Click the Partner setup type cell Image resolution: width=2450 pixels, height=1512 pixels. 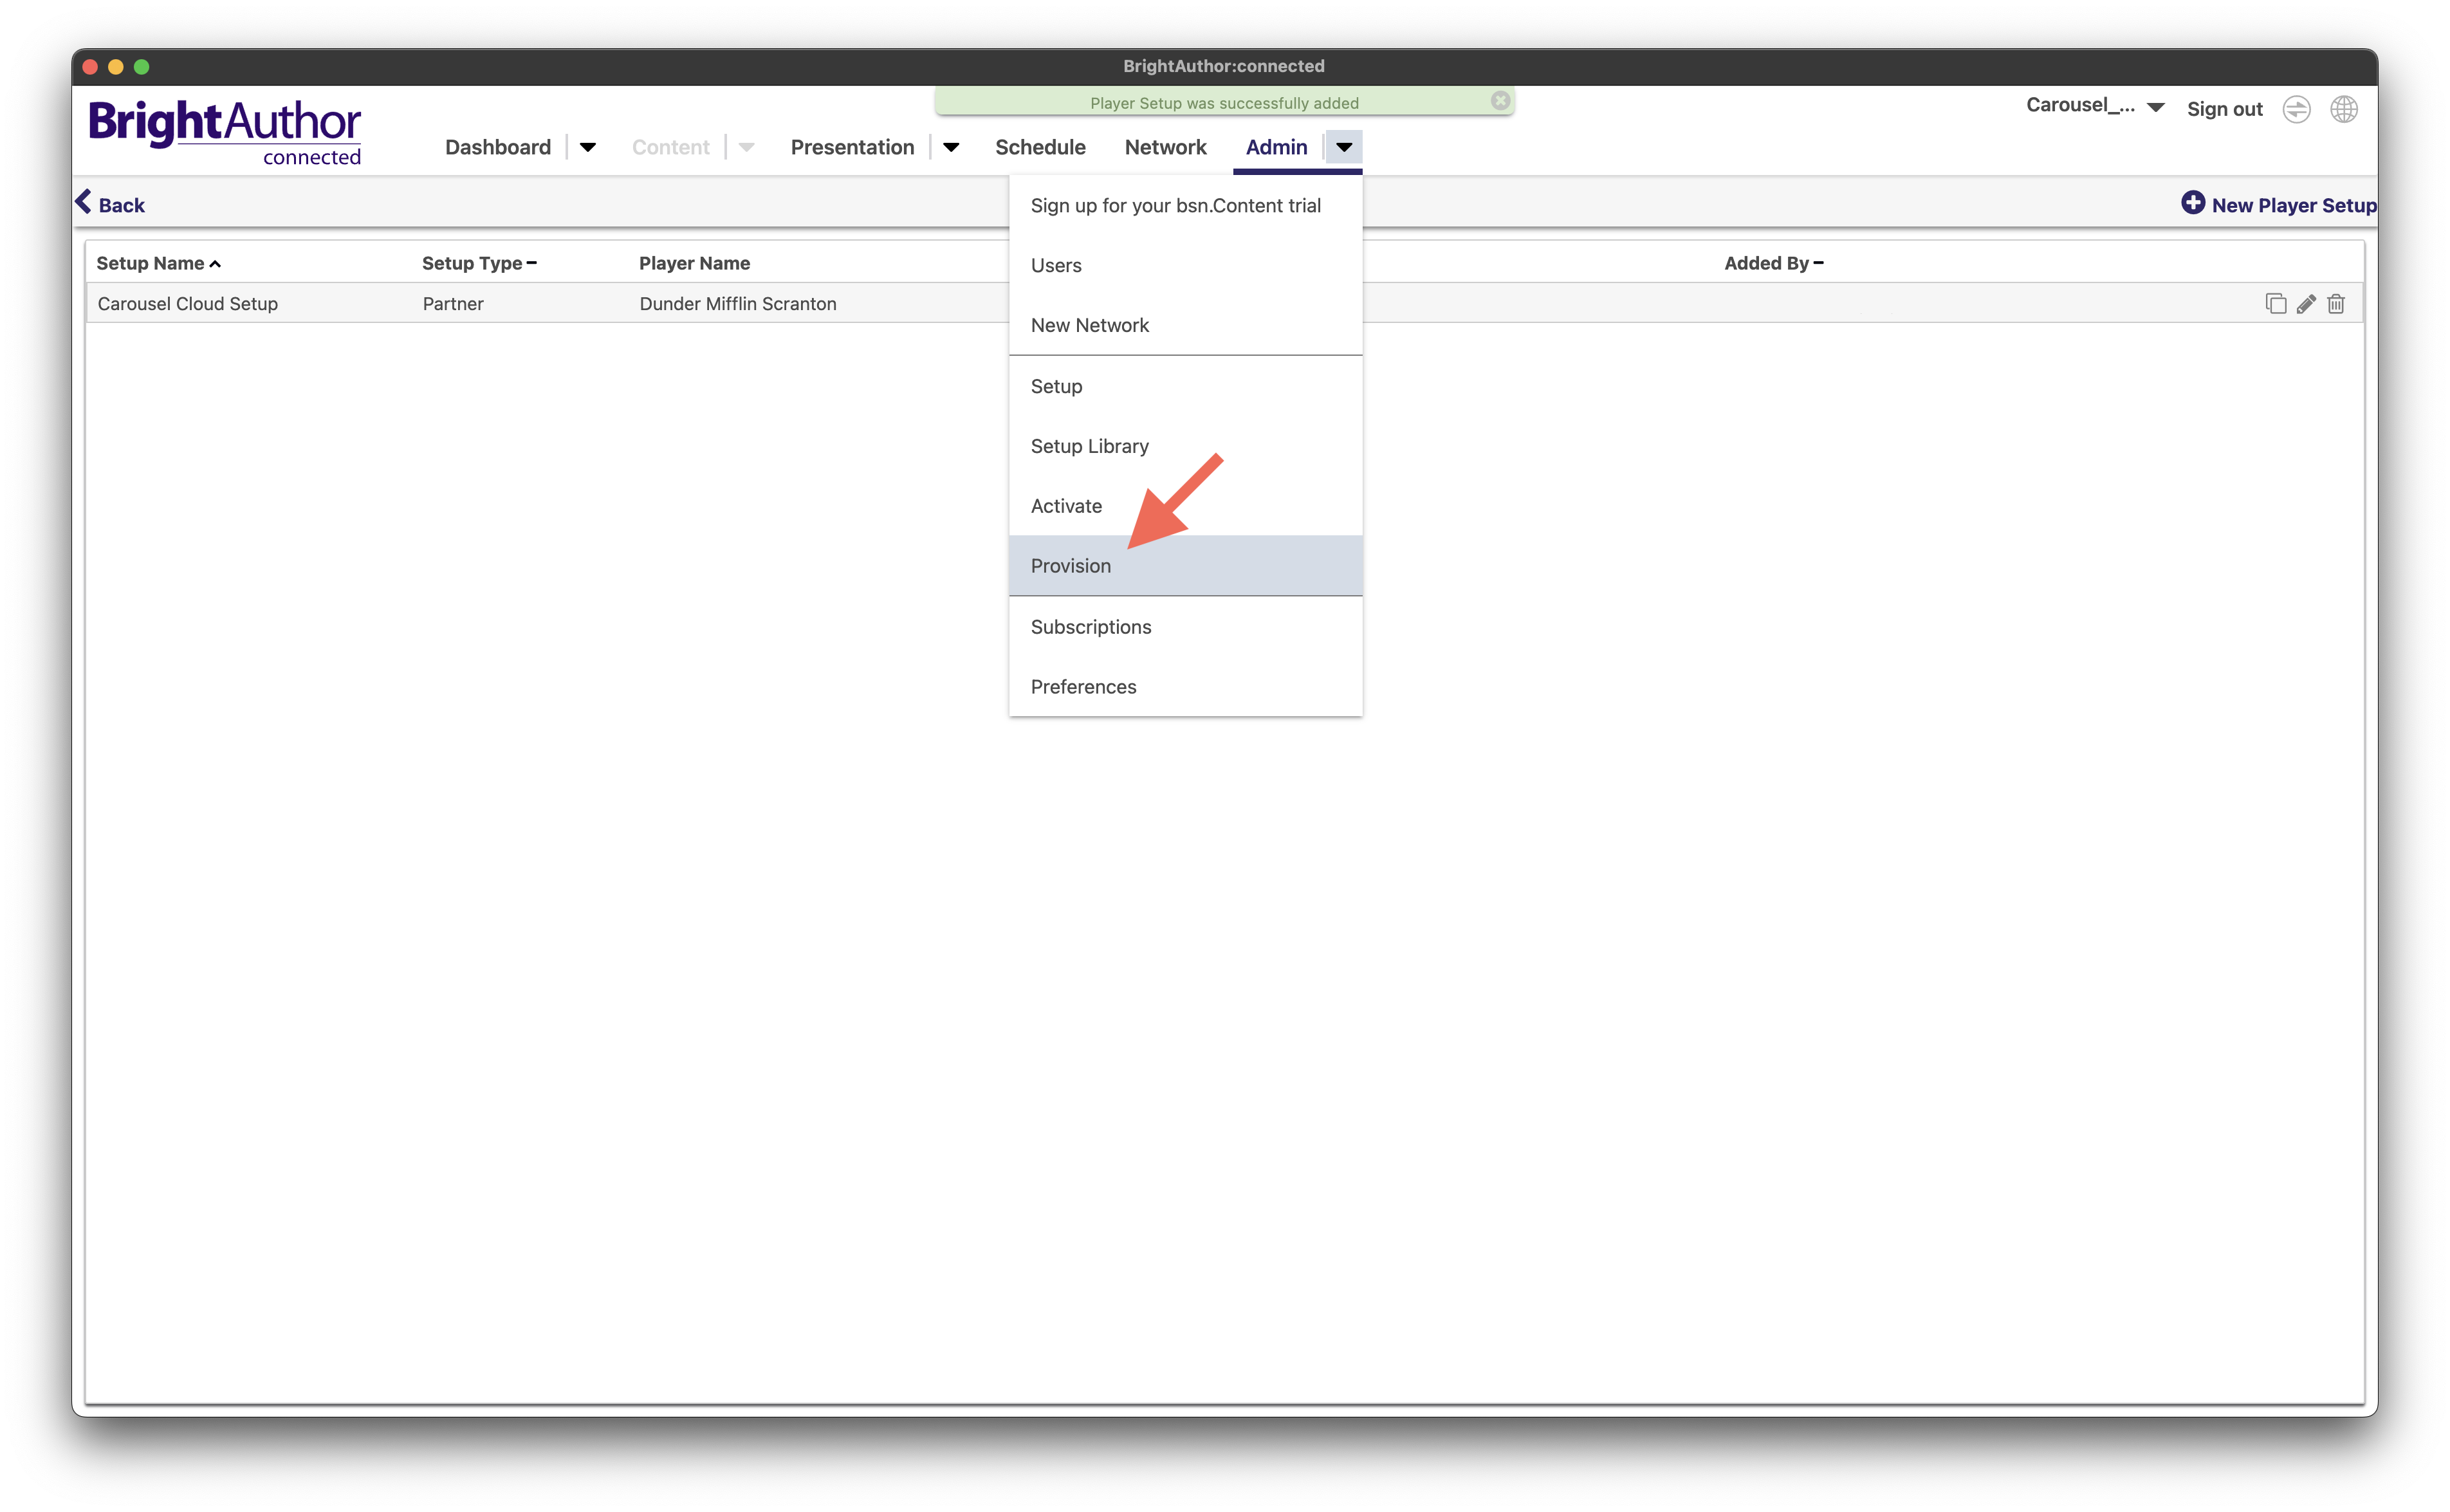(453, 304)
